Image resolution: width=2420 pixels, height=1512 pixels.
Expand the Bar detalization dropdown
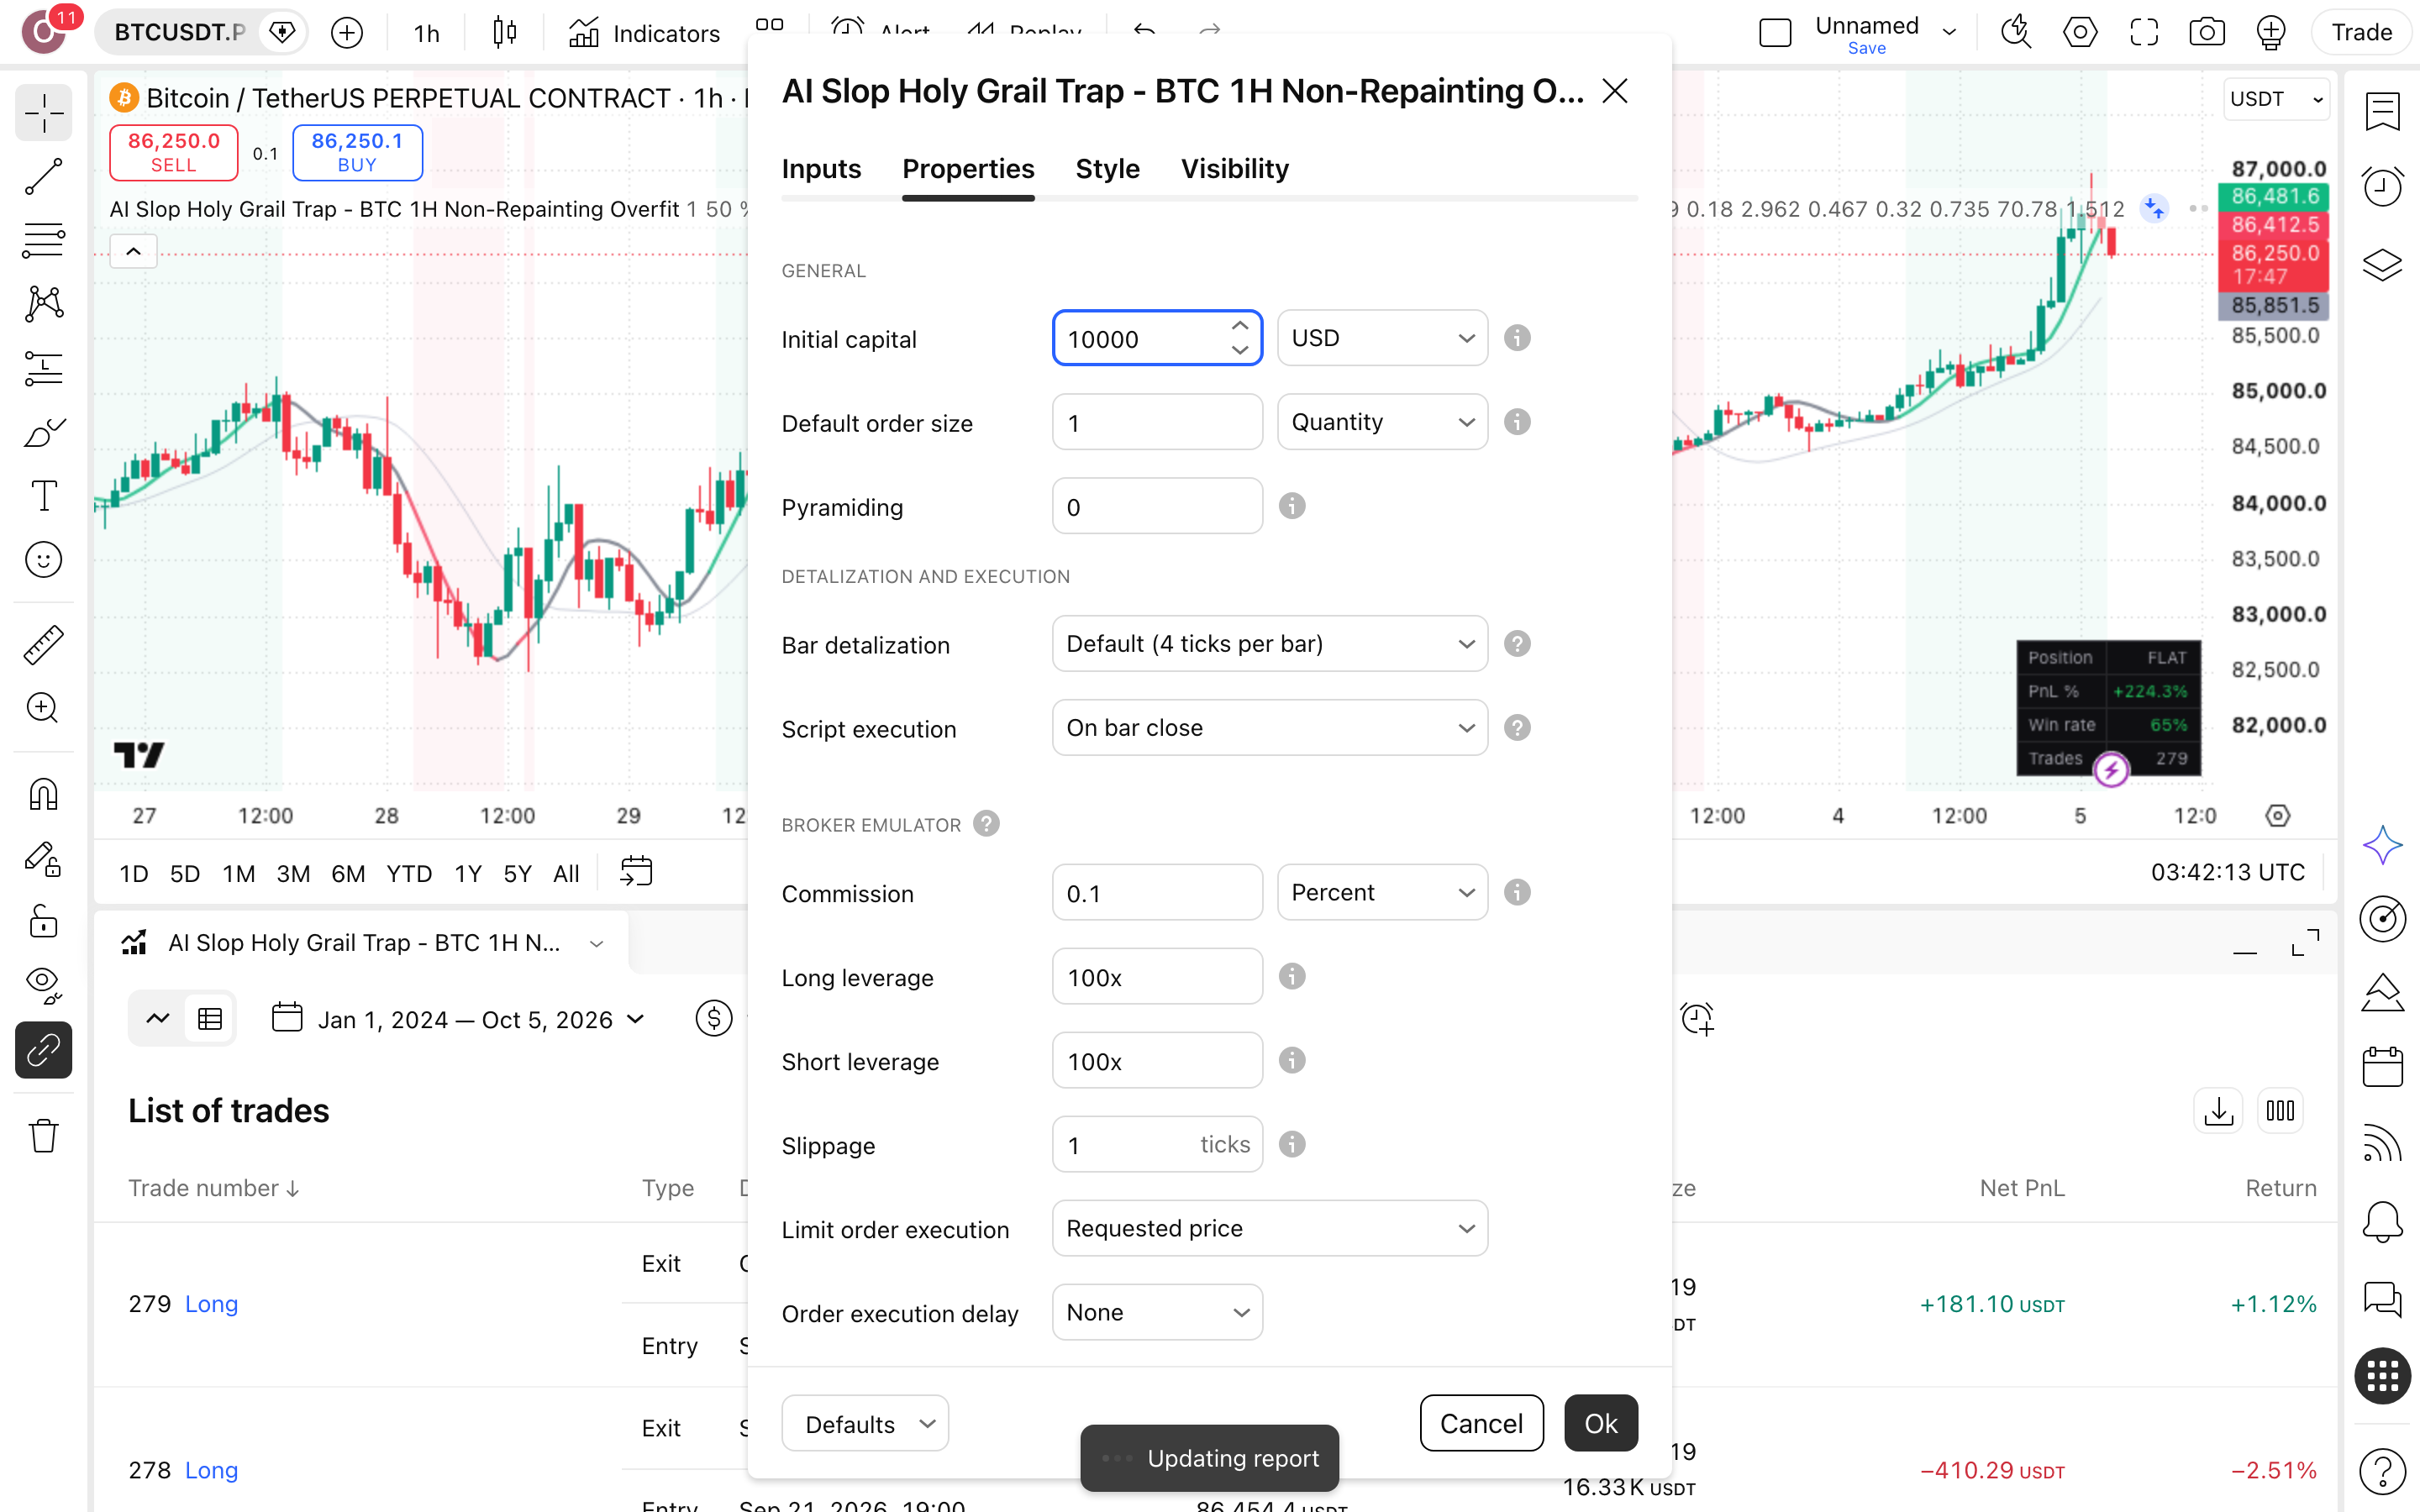(1269, 644)
